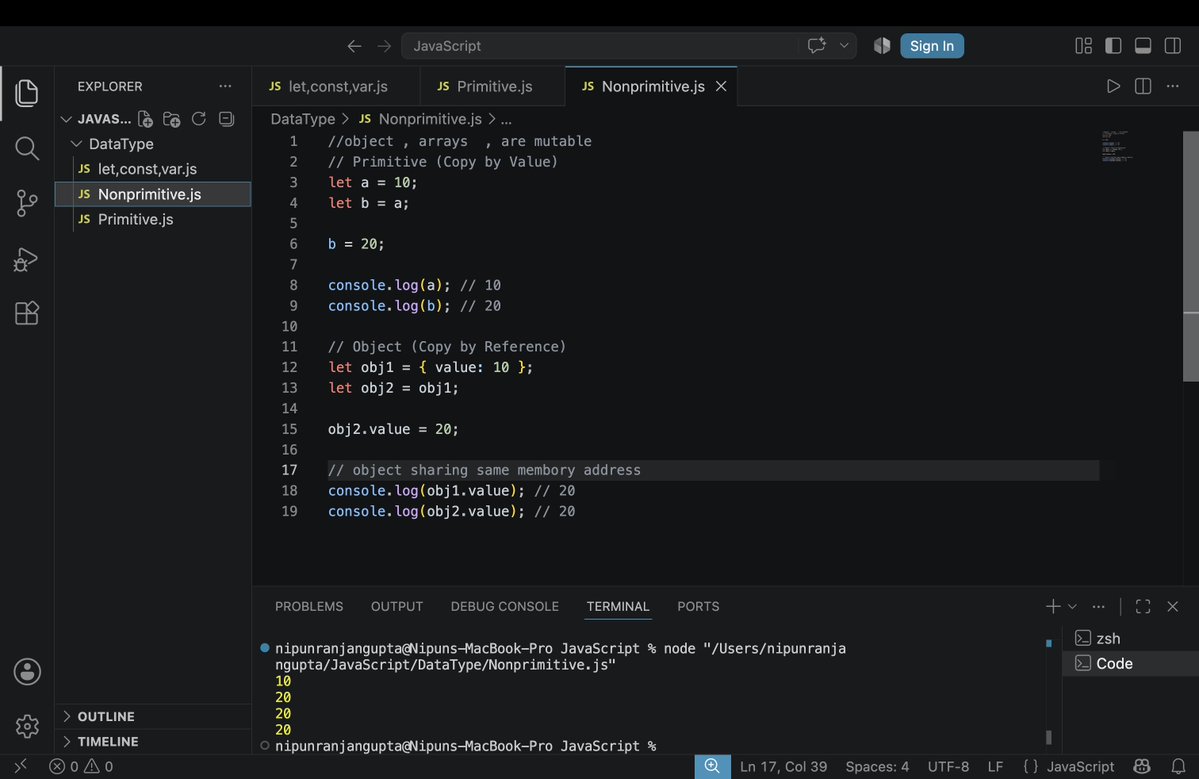Split the editor to the right
This screenshot has width=1199, height=779.
[1143, 86]
